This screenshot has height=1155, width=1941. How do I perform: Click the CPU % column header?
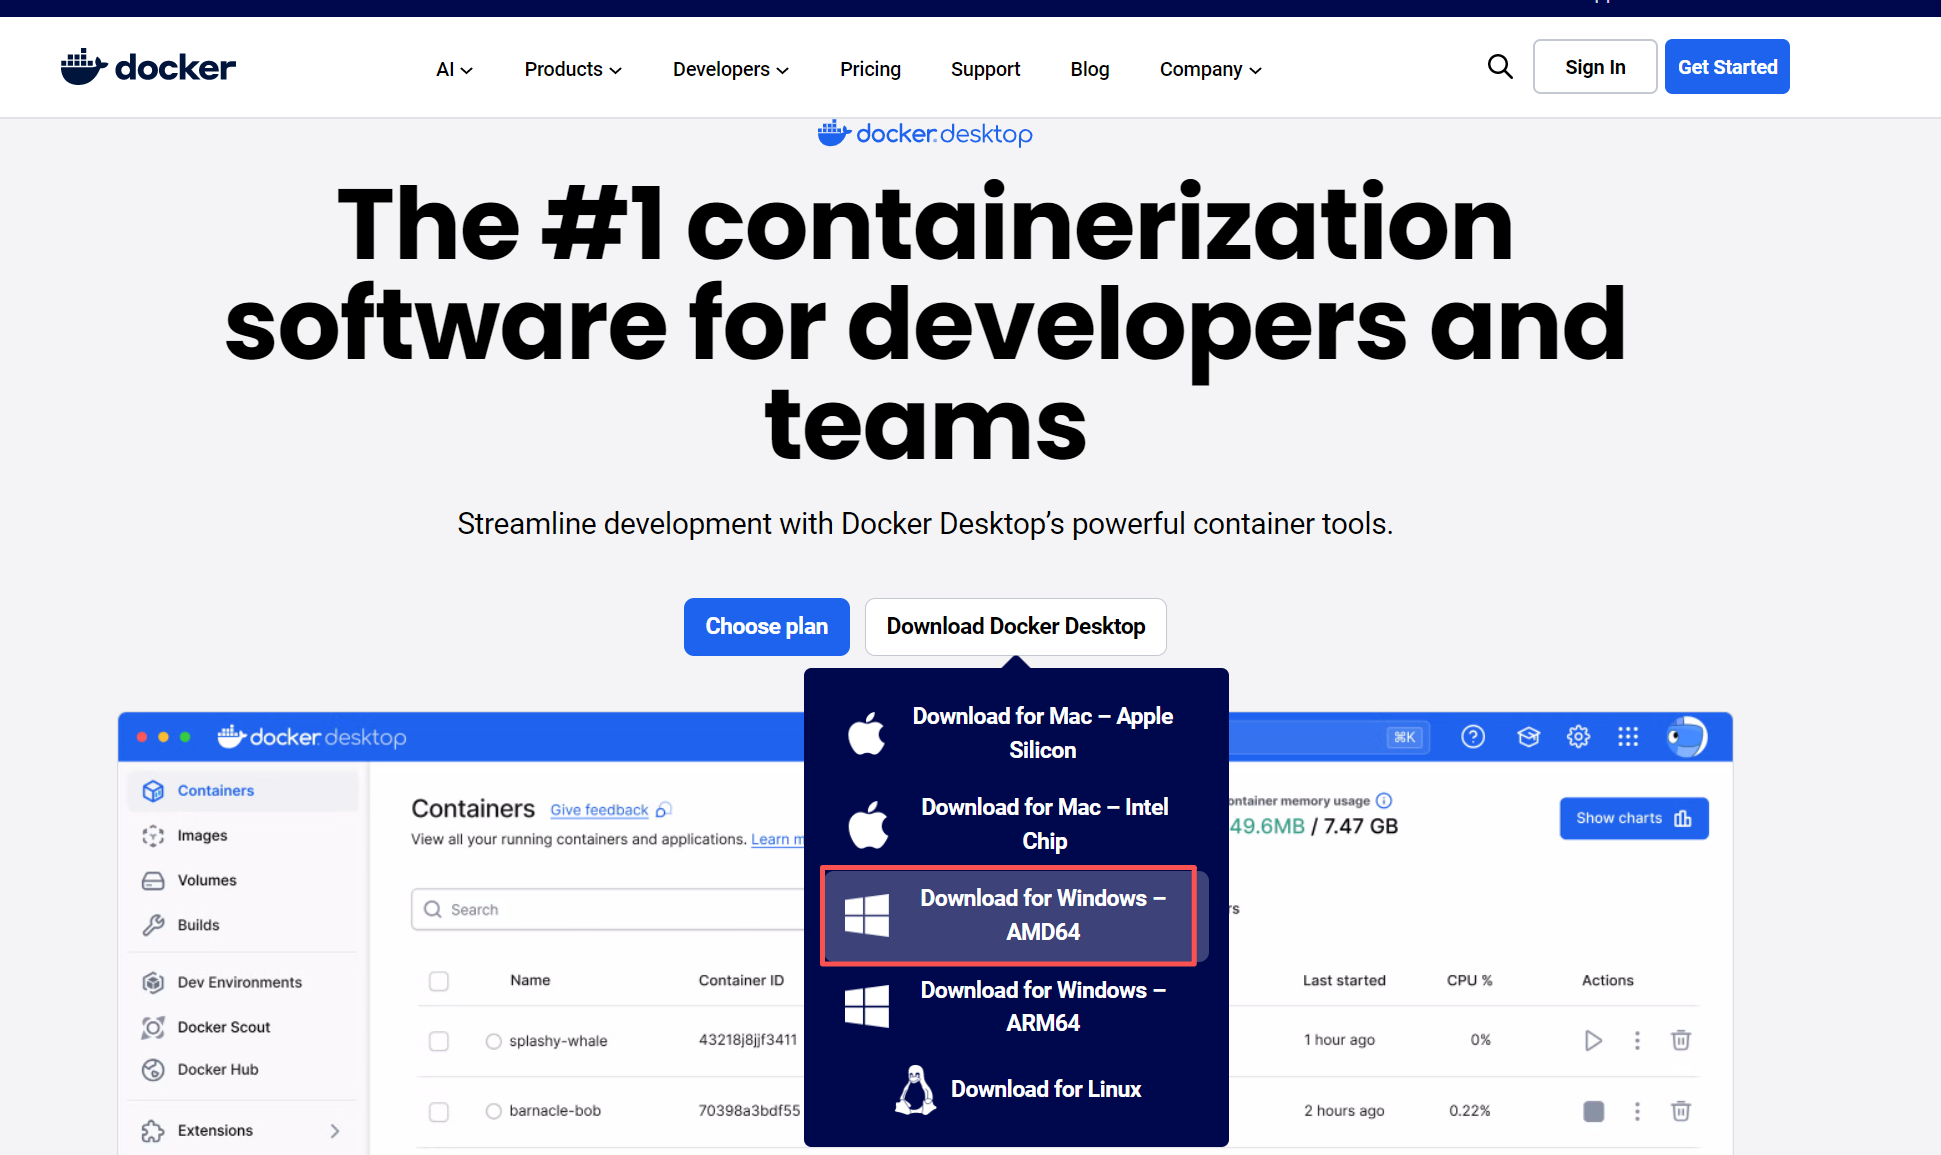coord(1469,980)
